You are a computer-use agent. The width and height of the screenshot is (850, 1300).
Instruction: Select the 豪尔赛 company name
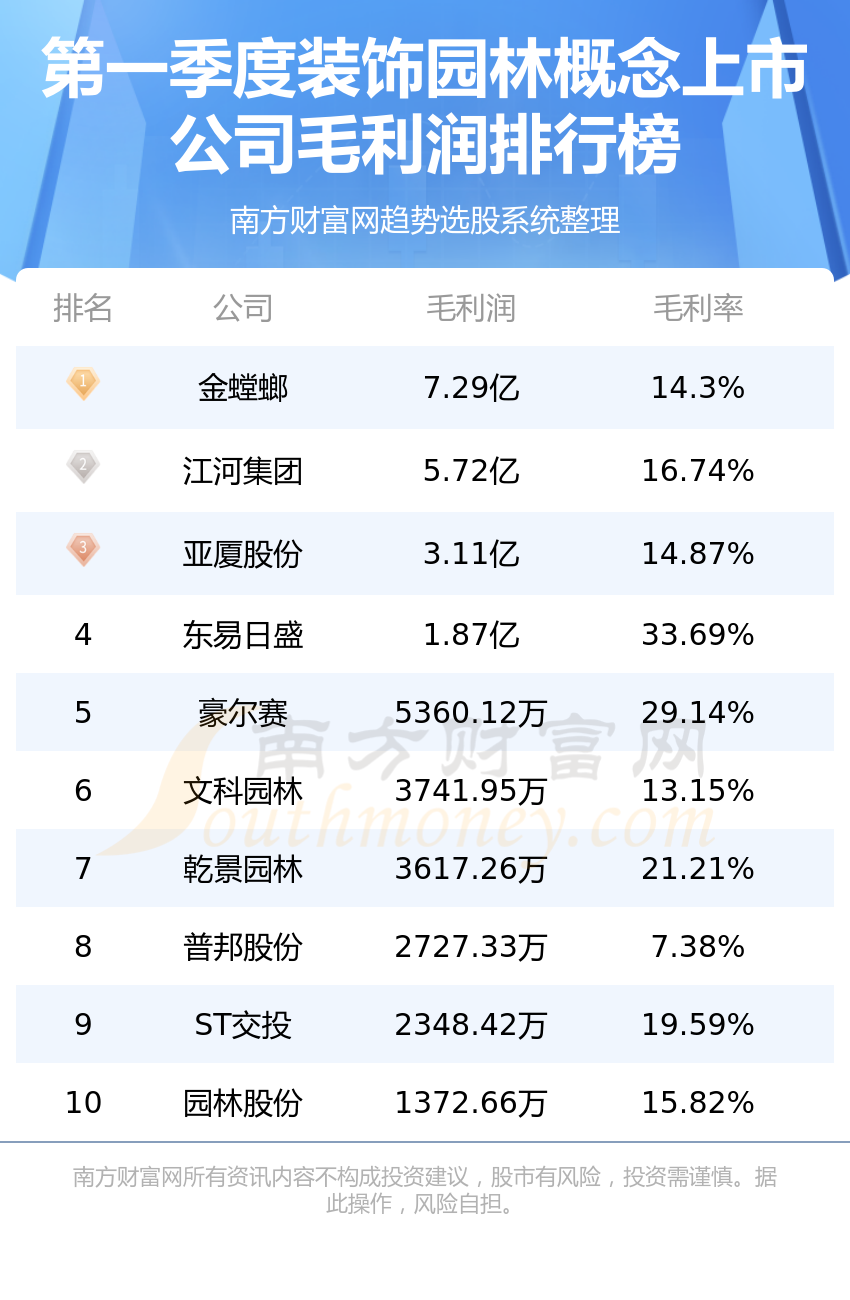[243, 713]
